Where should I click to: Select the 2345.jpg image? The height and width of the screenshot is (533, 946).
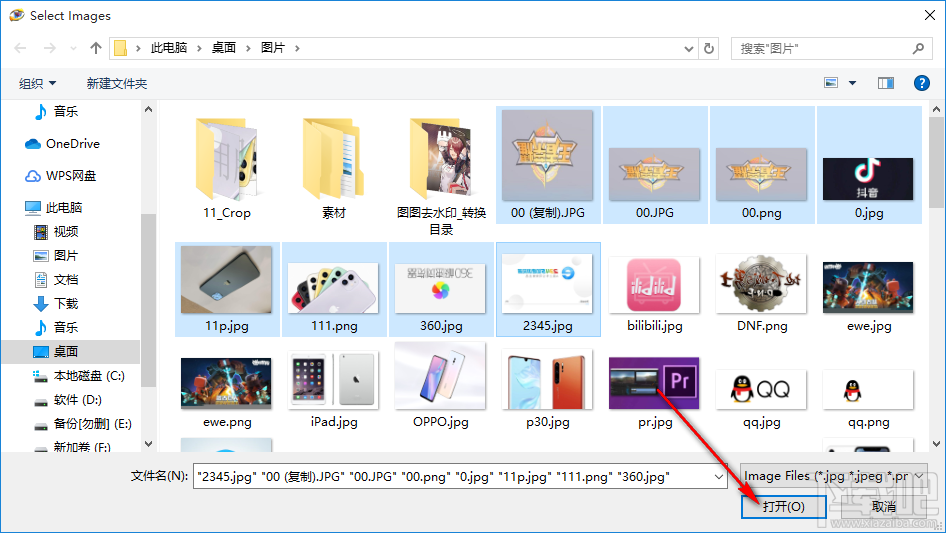click(548, 290)
